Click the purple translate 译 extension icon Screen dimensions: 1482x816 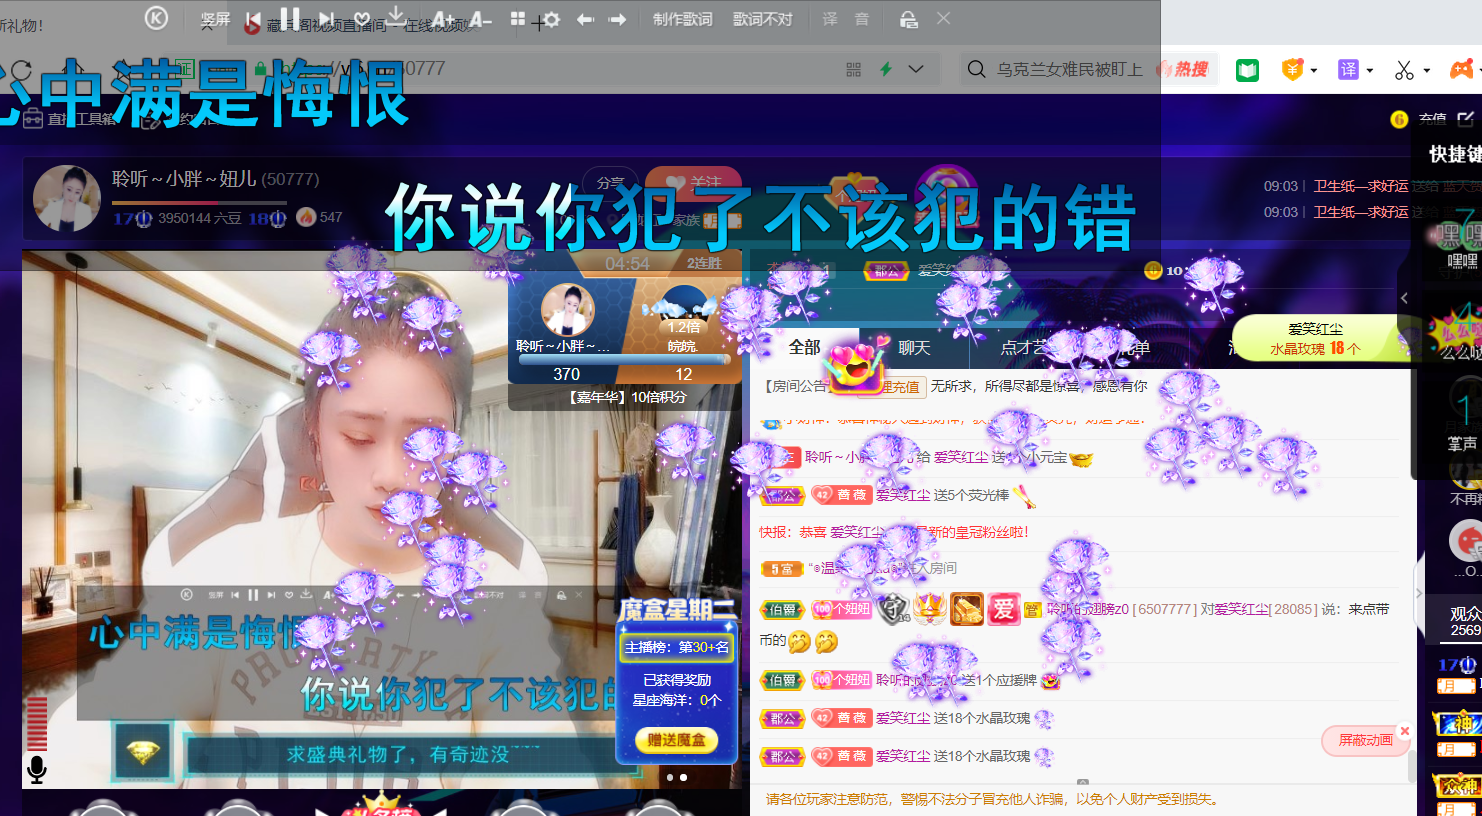[x=1348, y=70]
